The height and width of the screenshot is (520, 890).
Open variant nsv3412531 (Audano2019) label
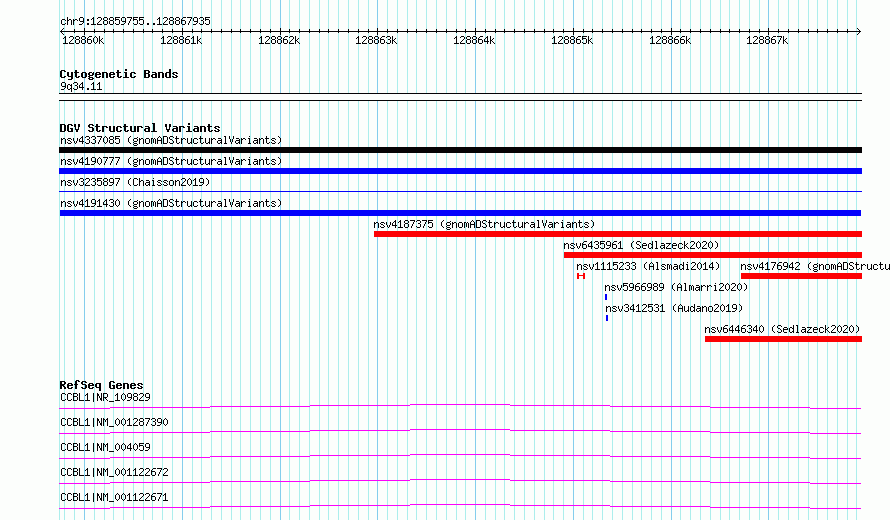coord(674,308)
